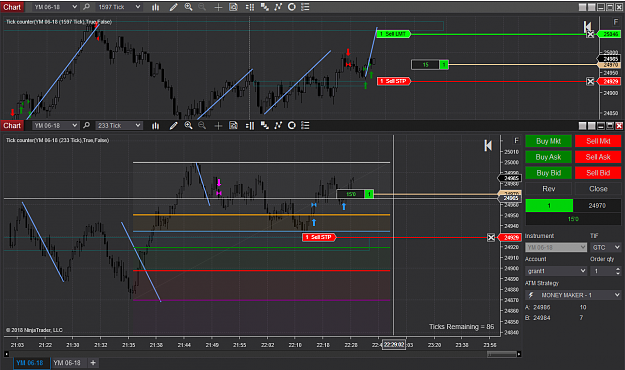Click Sell Bid button
The image size is (625, 370).
point(598,173)
